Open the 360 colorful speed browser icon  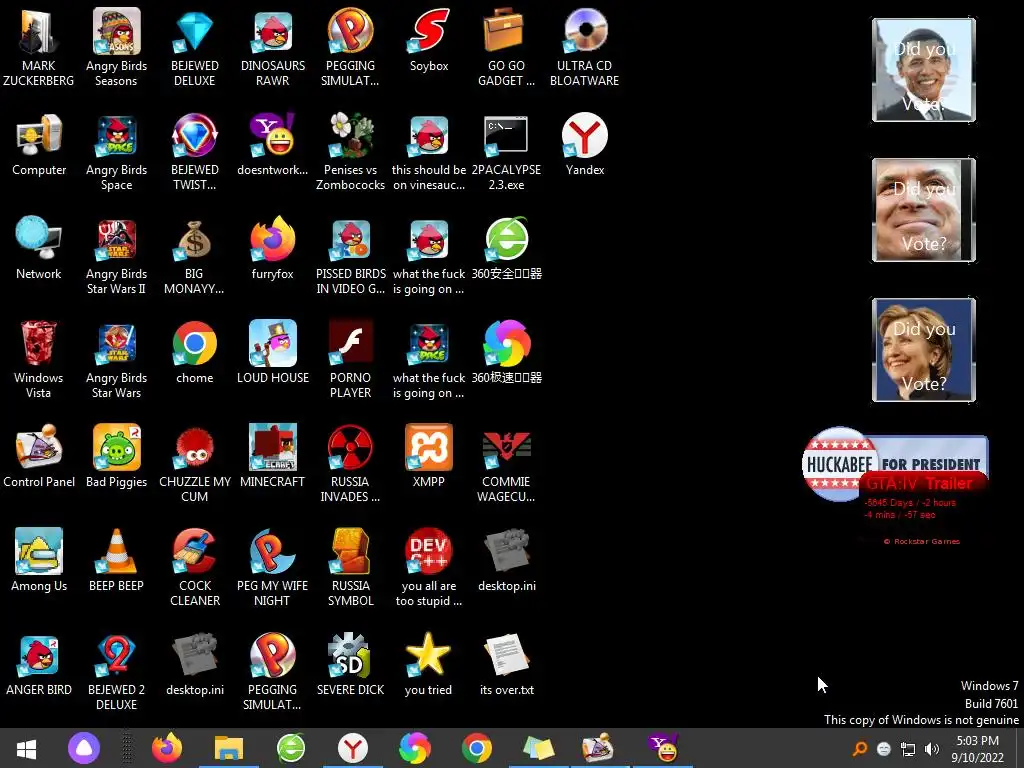506,352
